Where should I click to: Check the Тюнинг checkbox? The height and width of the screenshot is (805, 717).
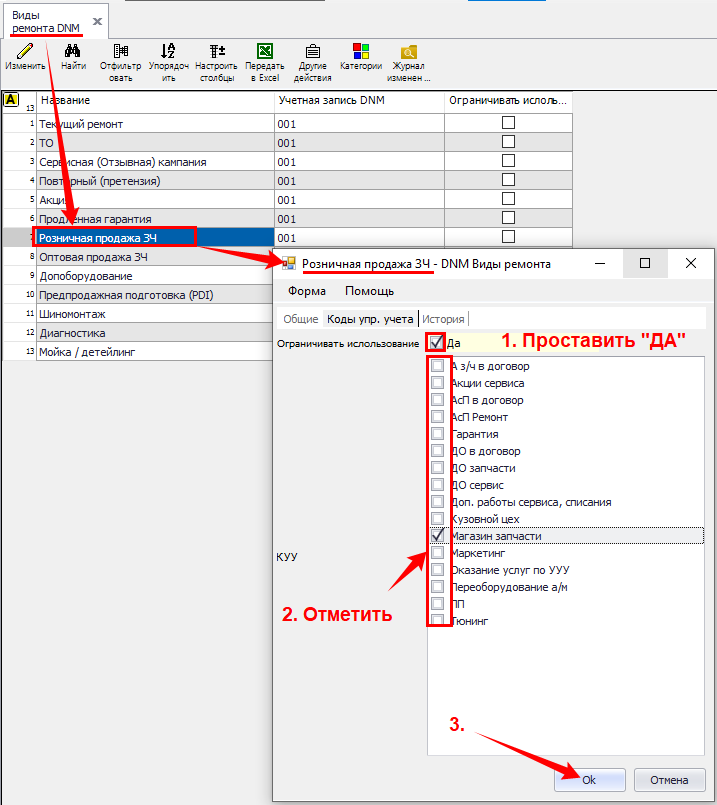click(437, 621)
